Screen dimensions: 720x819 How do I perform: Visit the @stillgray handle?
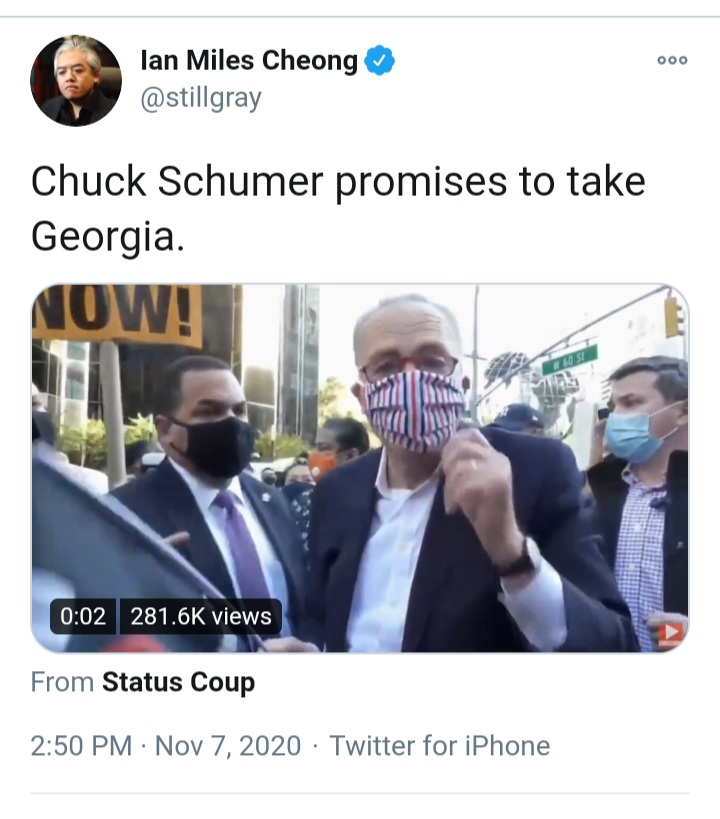201,98
